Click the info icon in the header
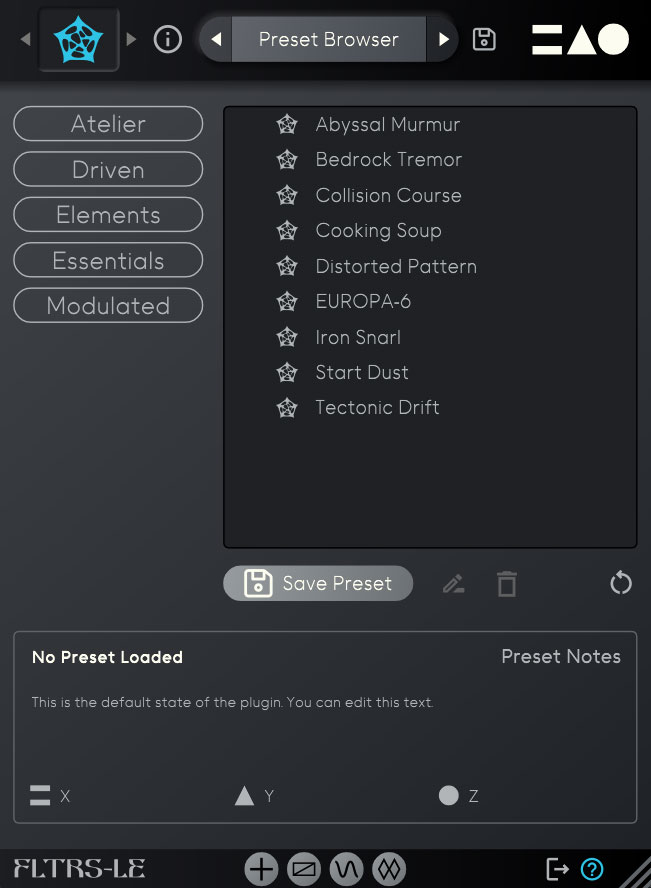The width and height of the screenshot is (651, 888). click(x=168, y=40)
